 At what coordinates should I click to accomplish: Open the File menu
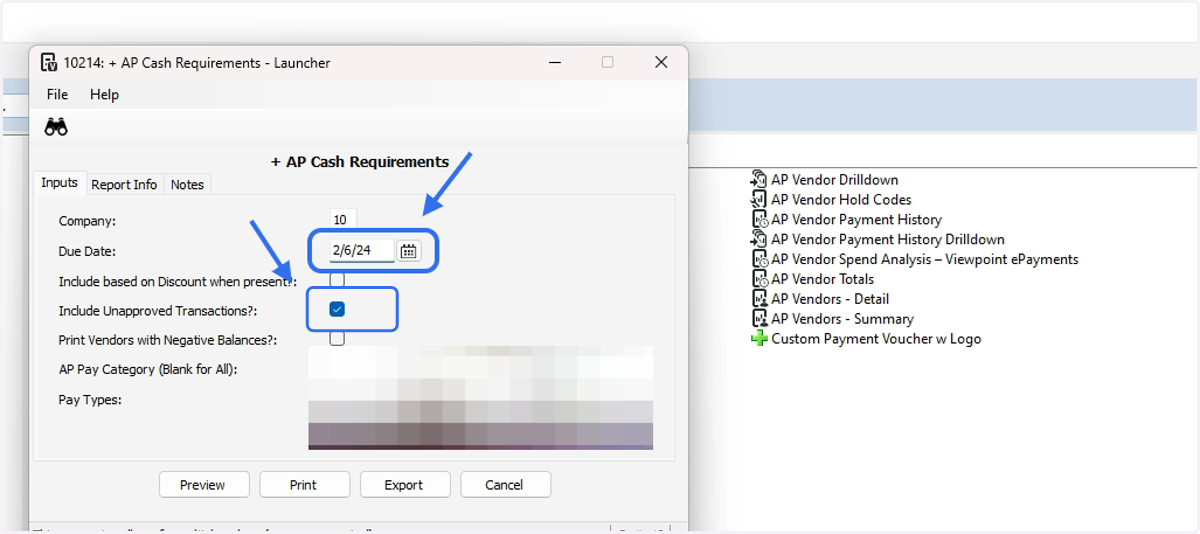(57, 94)
